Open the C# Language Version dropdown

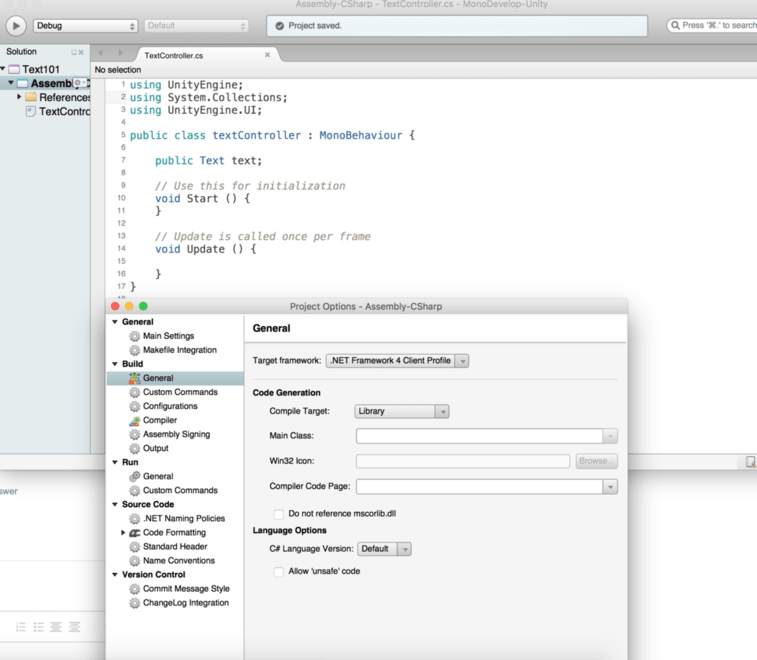384,549
